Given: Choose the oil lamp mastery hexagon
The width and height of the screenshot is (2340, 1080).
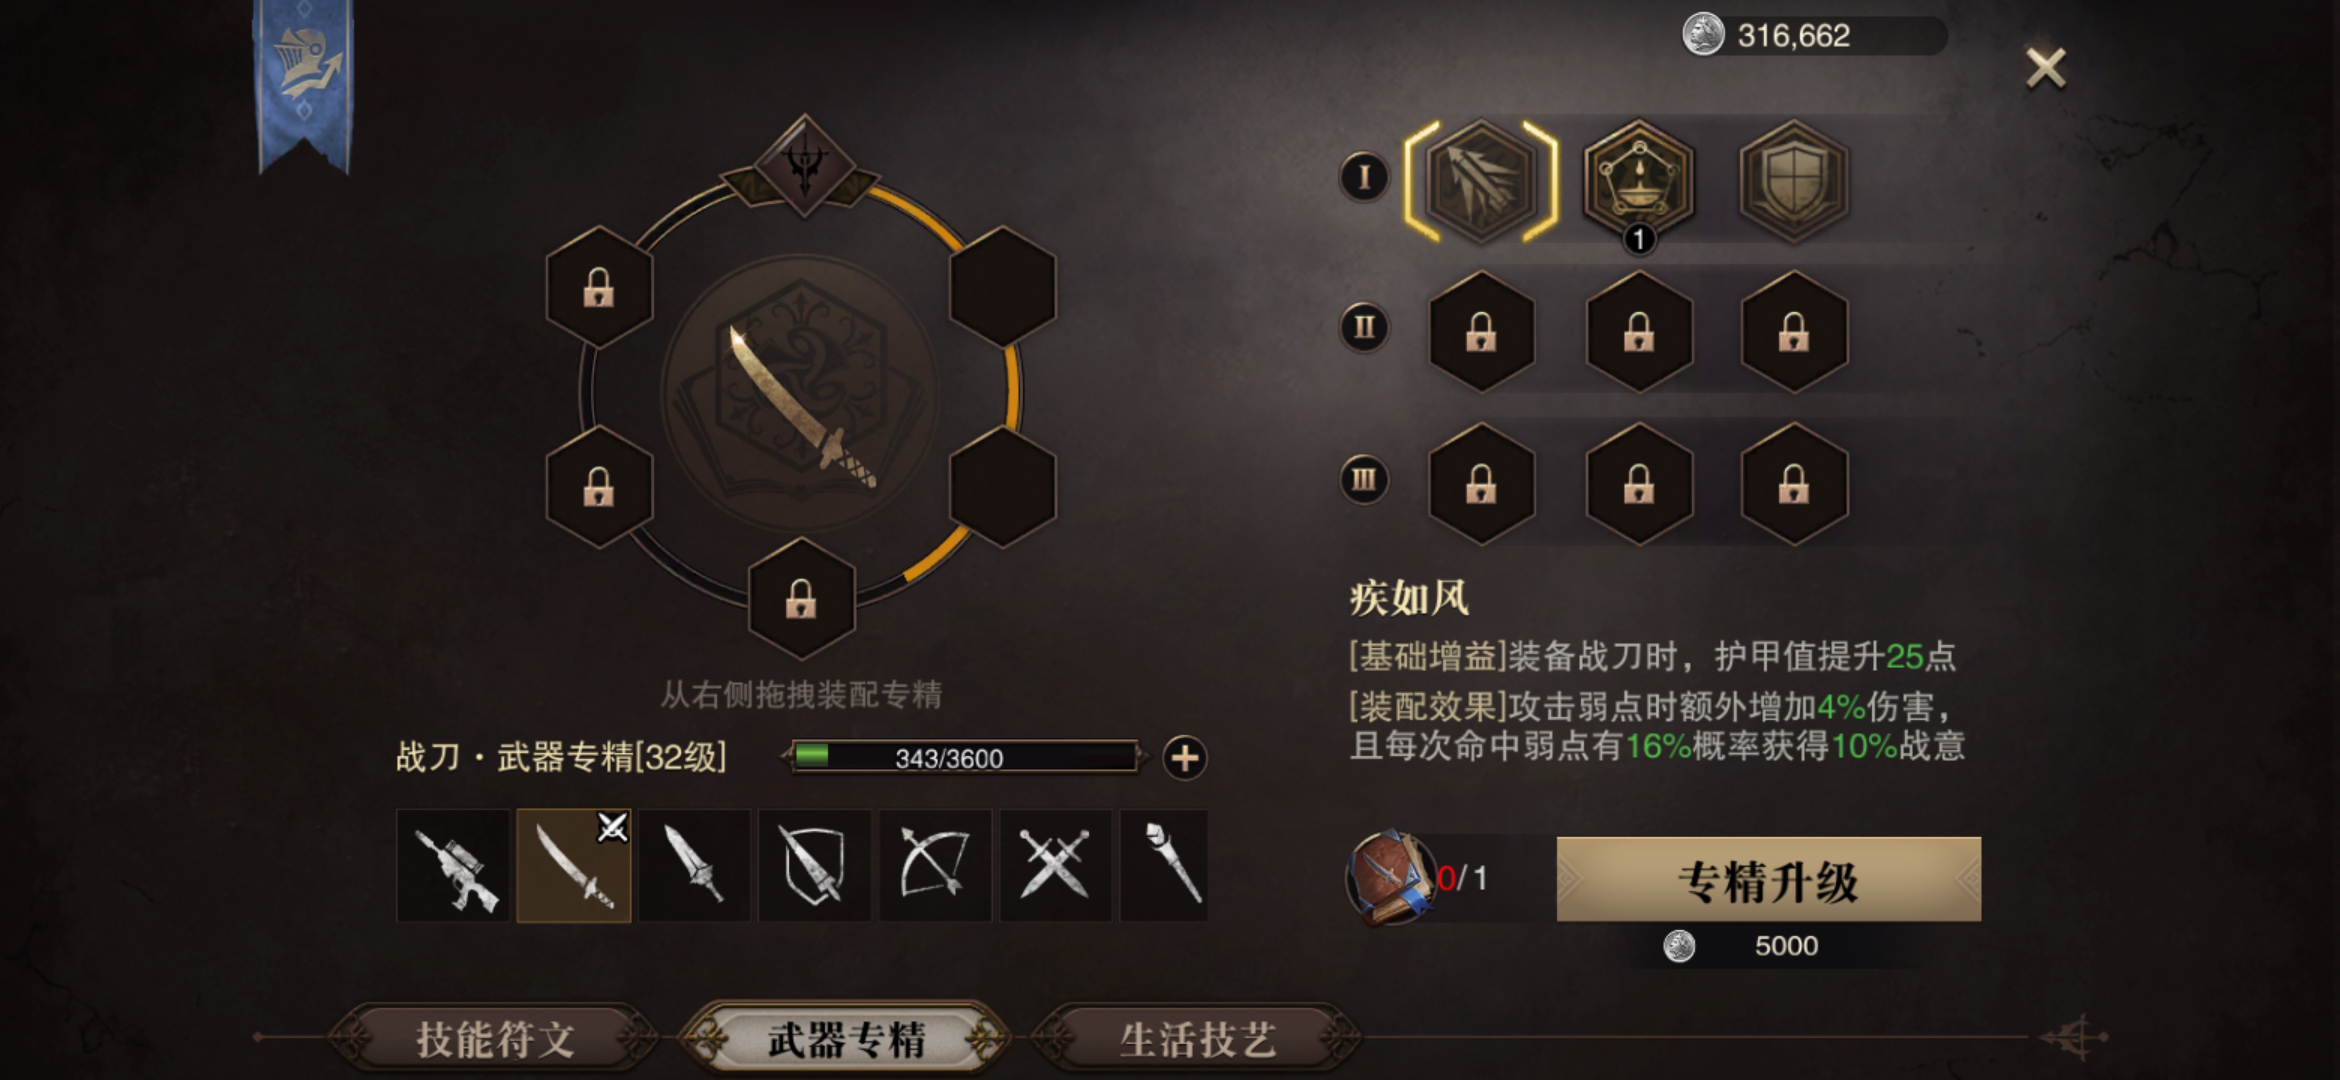Looking at the screenshot, I should [x=1638, y=181].
